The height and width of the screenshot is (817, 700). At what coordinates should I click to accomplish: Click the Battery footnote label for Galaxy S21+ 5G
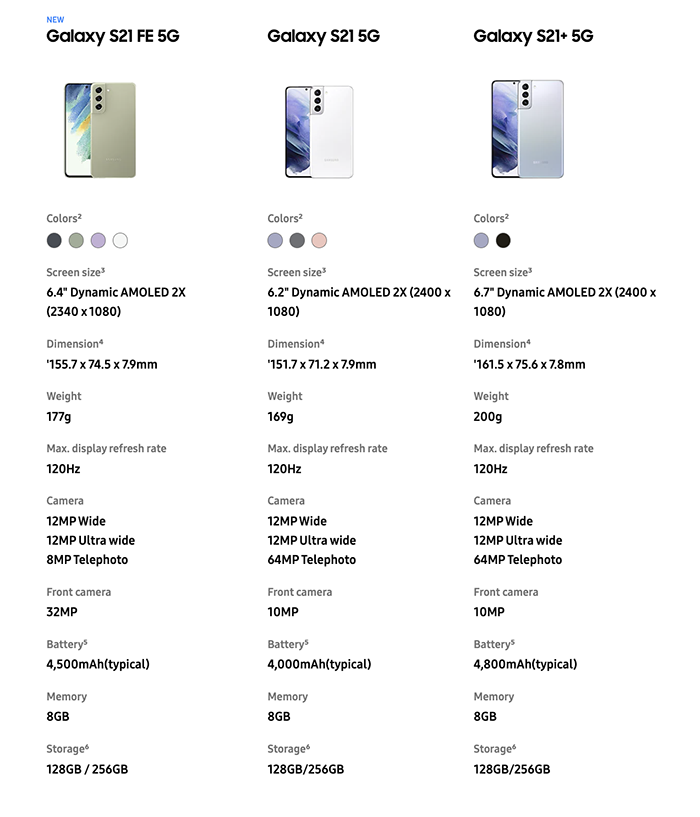[494, 644]
